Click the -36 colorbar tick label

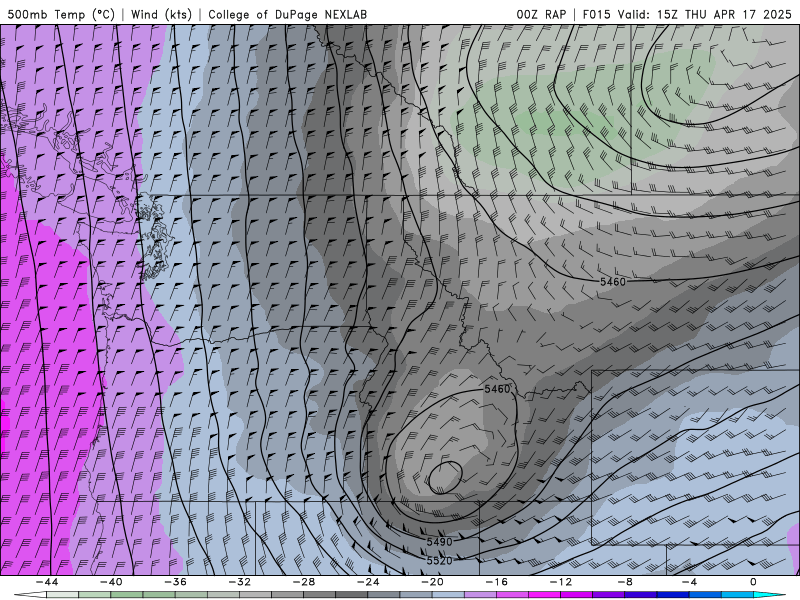tap(175, 582)
